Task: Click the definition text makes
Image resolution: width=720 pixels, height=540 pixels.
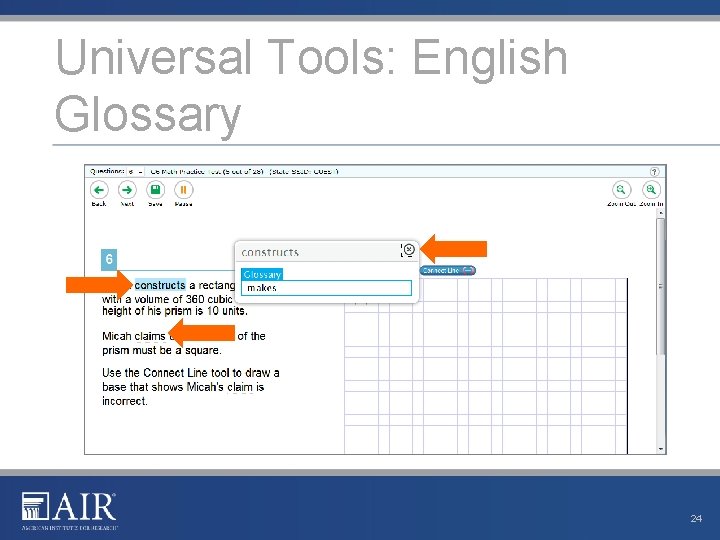Action: click(x=262, y=288)
